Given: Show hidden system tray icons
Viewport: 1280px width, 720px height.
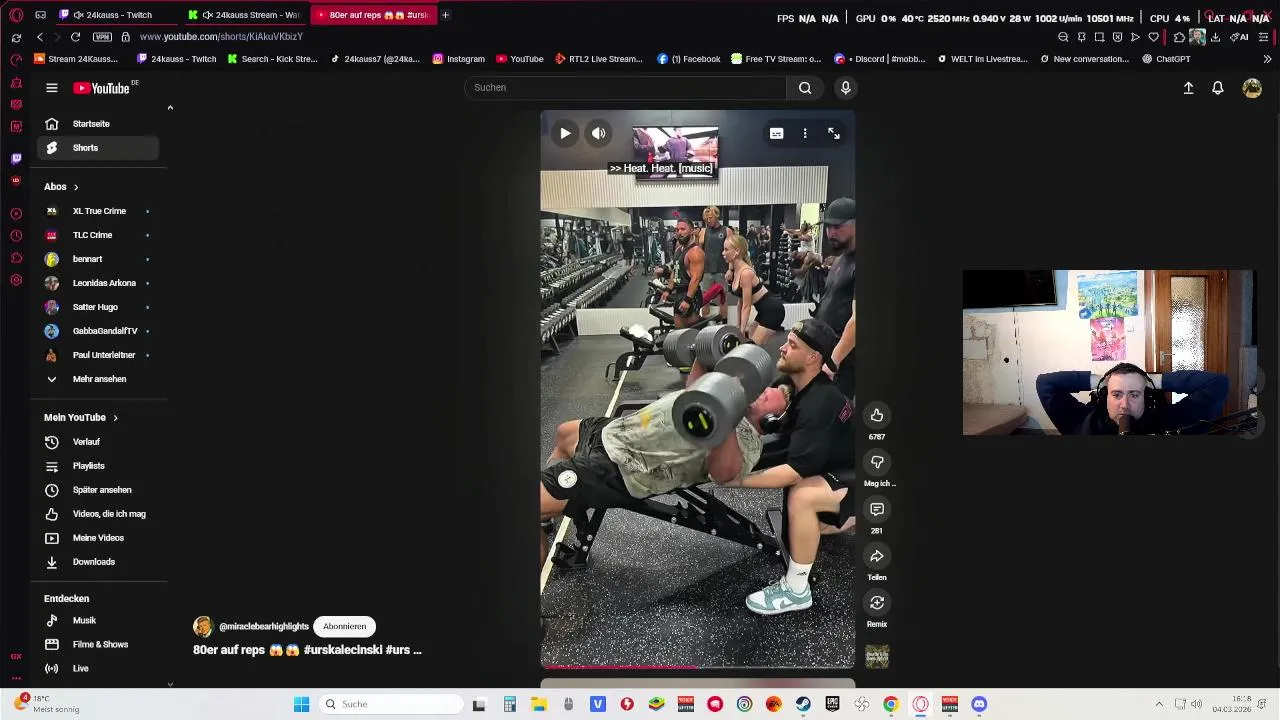Looking at the screenshot, I should coord(1159,704).
